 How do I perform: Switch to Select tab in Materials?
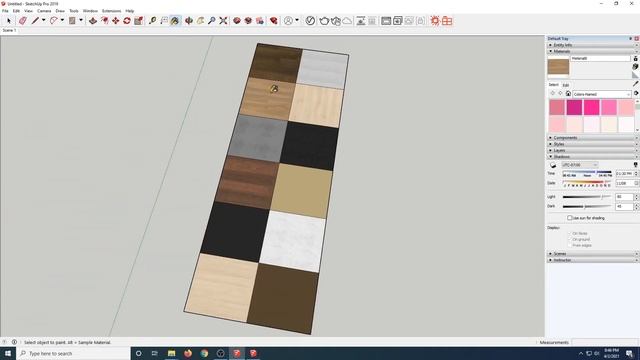click(x=553, y=85)
